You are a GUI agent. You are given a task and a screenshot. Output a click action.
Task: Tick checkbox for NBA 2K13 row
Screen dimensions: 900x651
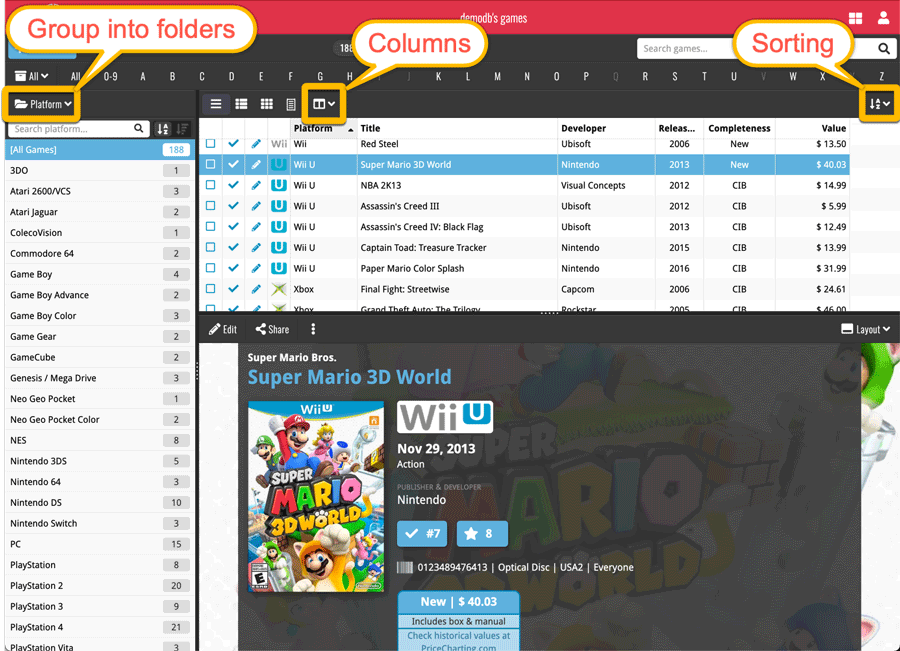(x=211, y=185)
